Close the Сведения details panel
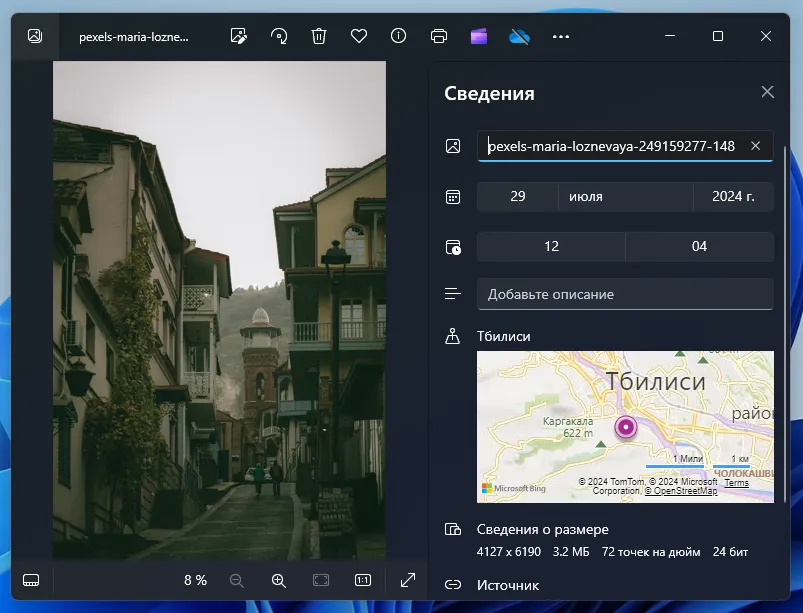 pos(767,91)
